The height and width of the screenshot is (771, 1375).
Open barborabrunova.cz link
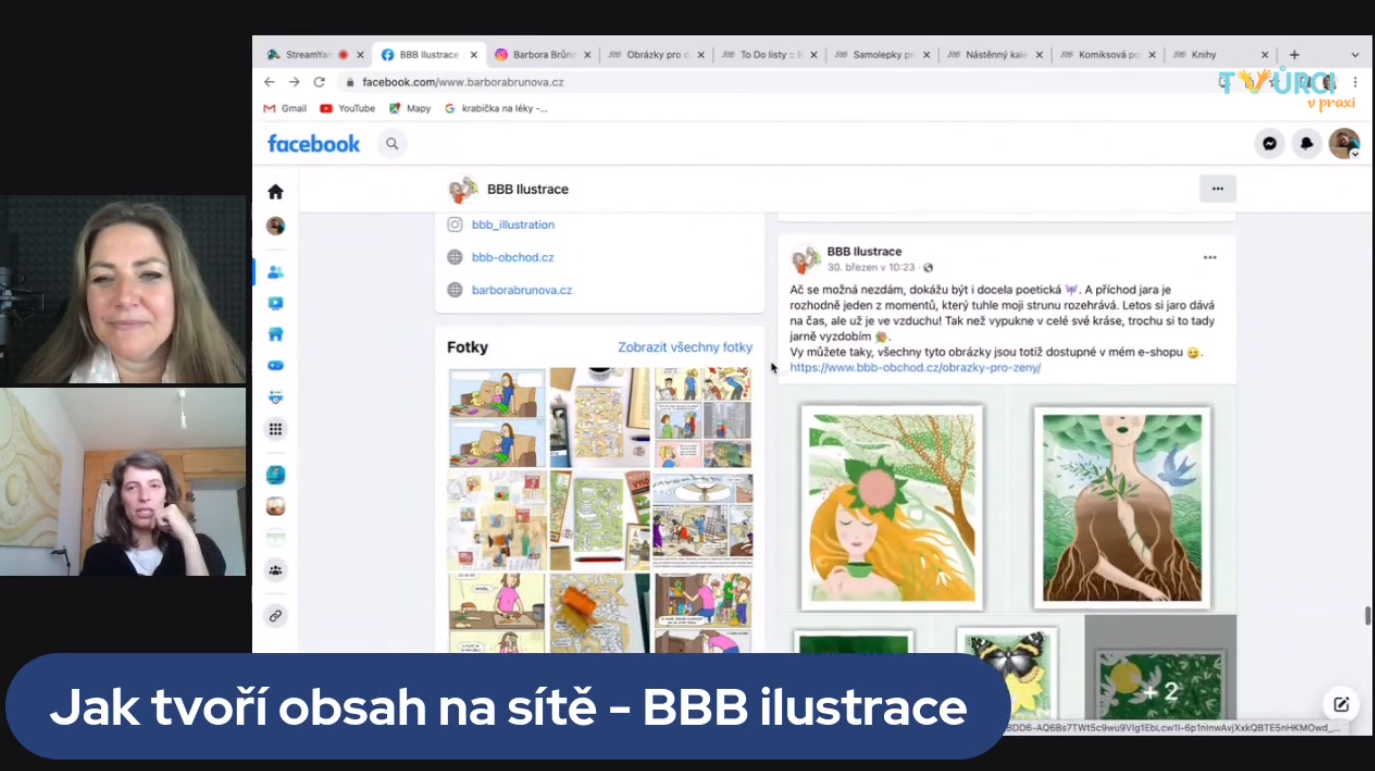[522, 290]
